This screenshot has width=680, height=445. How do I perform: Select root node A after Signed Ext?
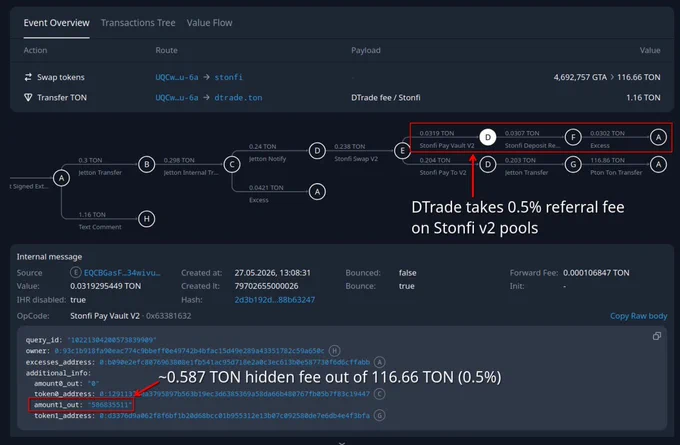(61, 178)
